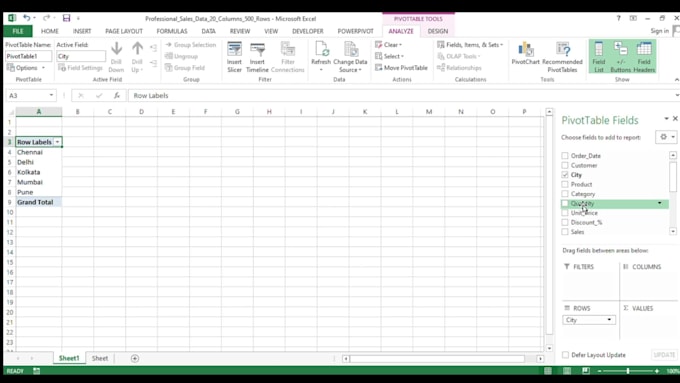Click the Redo icon in title bar
Viewport: 680px width, 383px height.
pyautogui.click(x=46, y=18)
